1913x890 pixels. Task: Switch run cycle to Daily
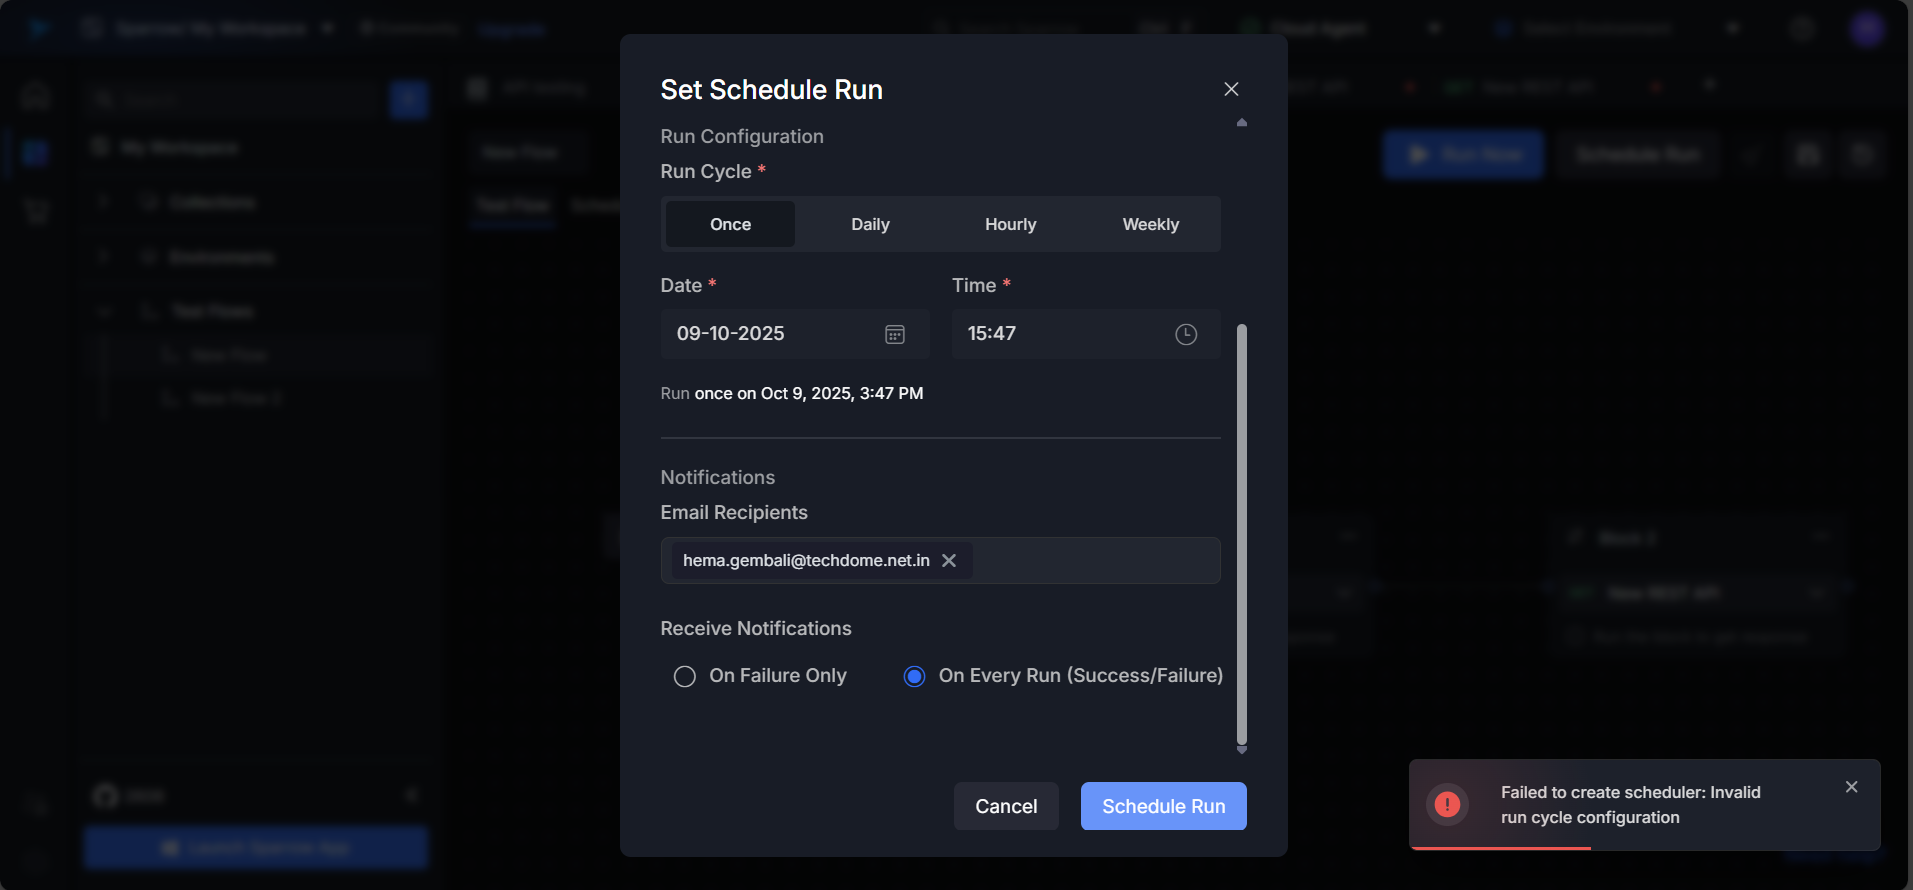click(870, 224)
